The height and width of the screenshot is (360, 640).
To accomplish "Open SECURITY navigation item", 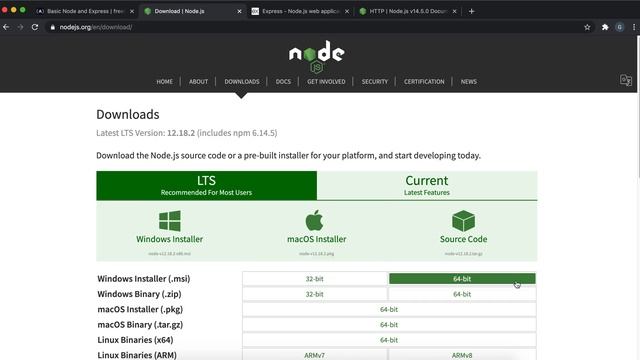I will pyautogui.click(x=375, y=82).
